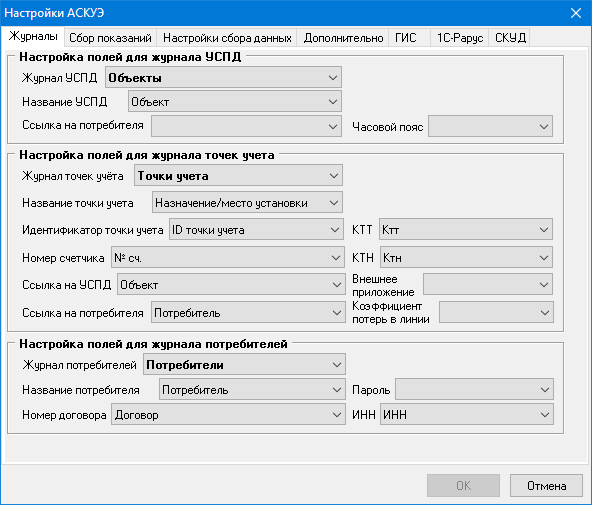Open the Идентификатор точки учета dropdown
The image size is (592, 505).
[x=256, y=229]
